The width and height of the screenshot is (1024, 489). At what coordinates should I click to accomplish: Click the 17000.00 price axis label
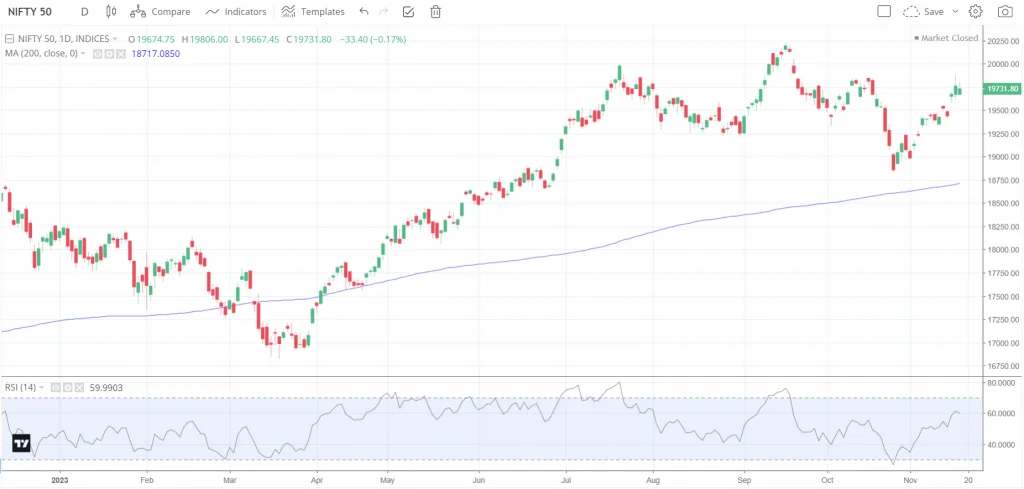point(1002,343)
